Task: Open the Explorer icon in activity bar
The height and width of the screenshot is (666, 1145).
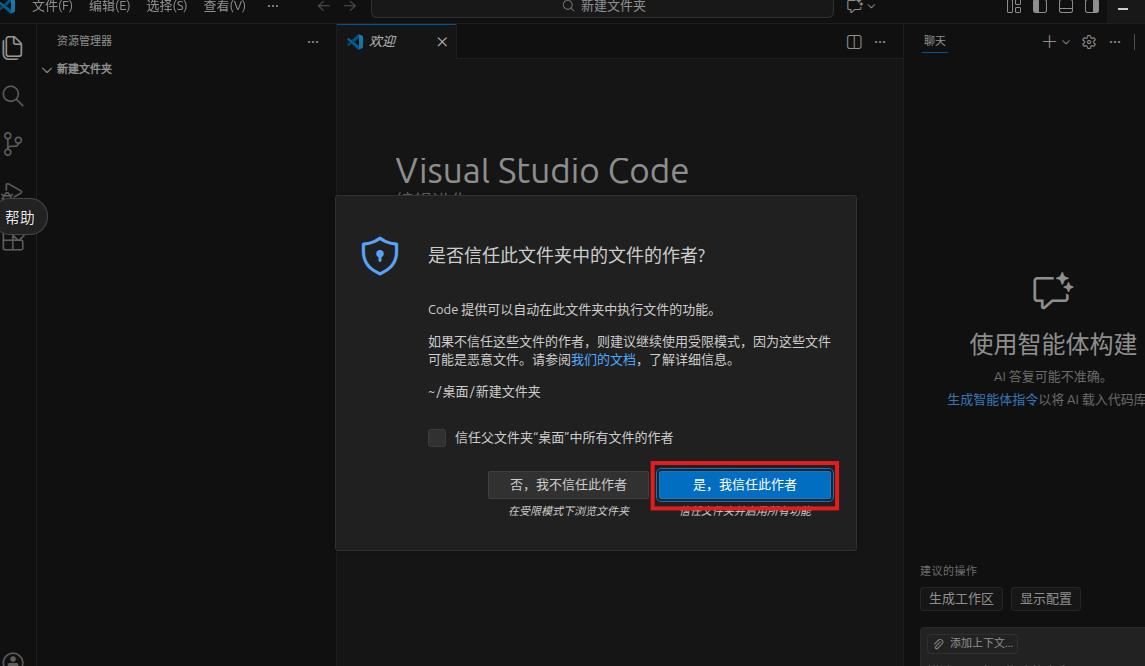Action: (x=13, y=47)
